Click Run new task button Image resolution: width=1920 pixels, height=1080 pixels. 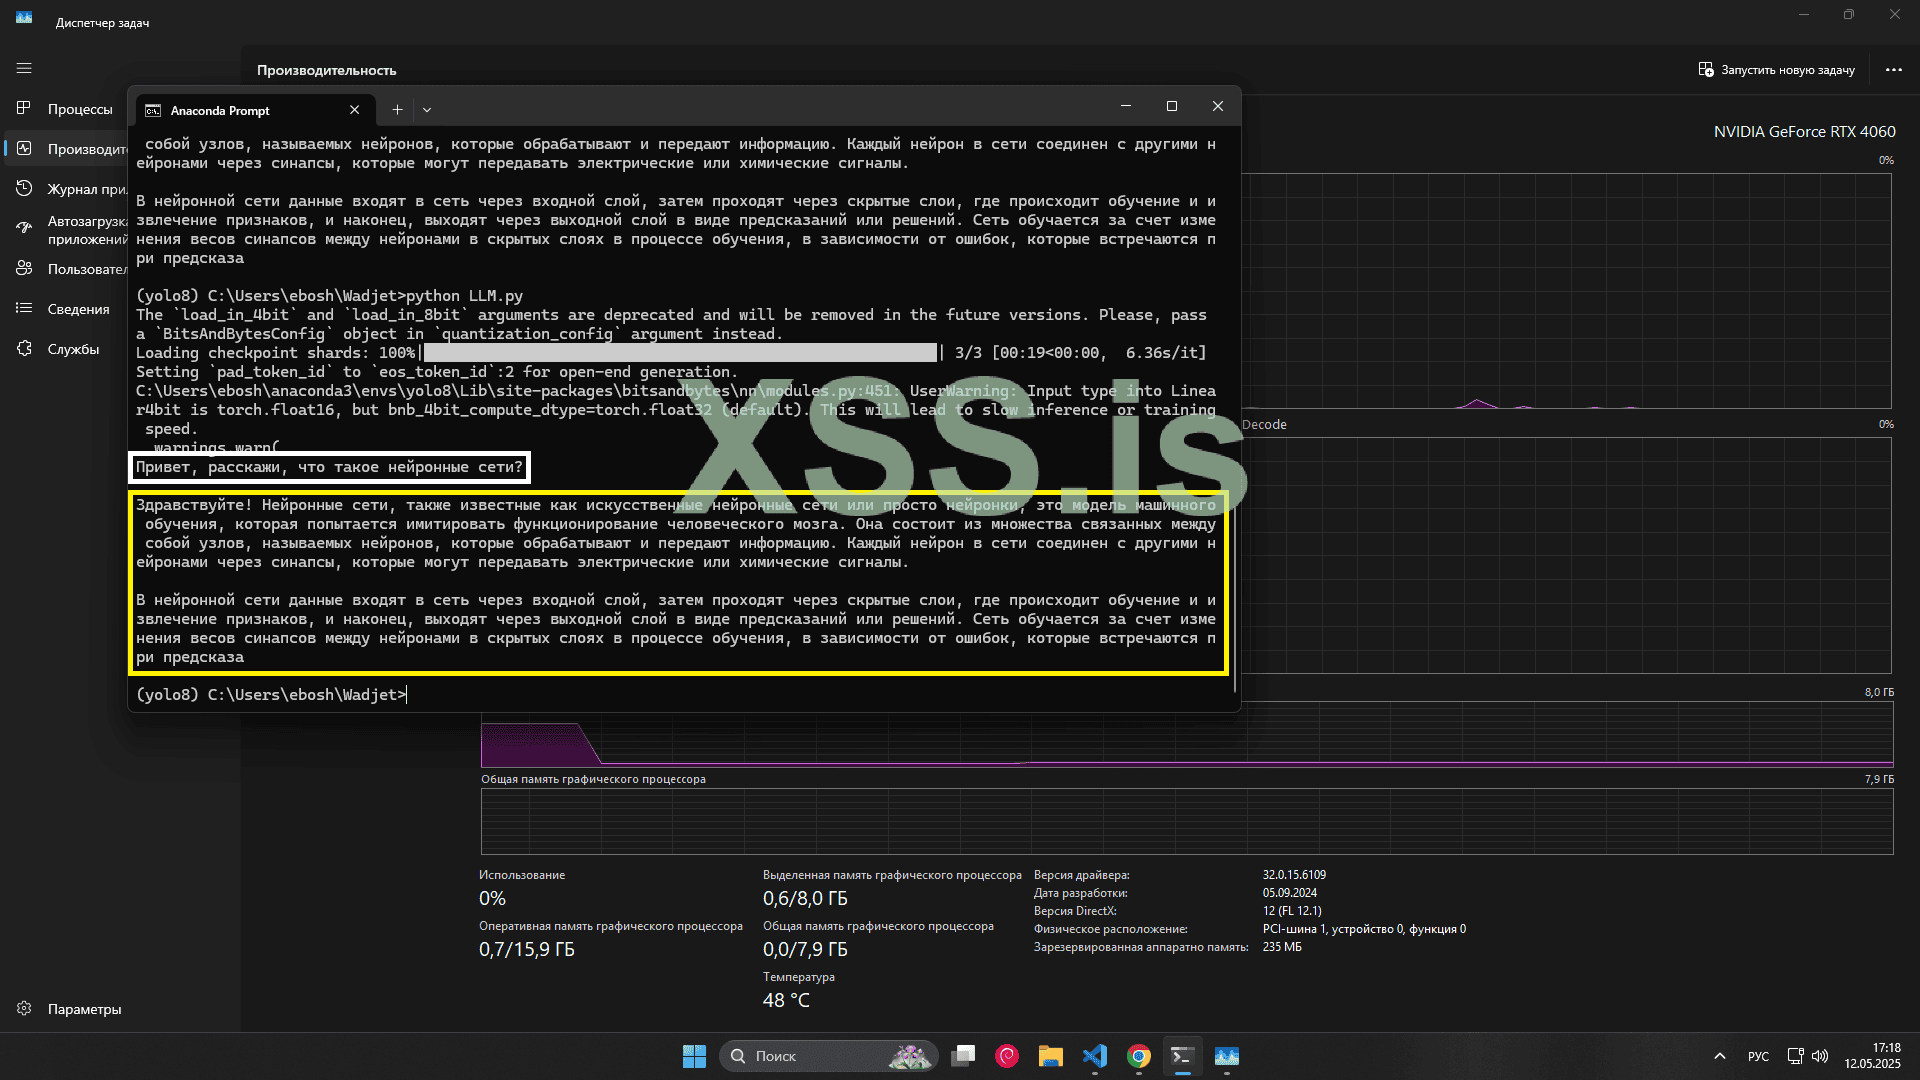tap(1776, 70)
